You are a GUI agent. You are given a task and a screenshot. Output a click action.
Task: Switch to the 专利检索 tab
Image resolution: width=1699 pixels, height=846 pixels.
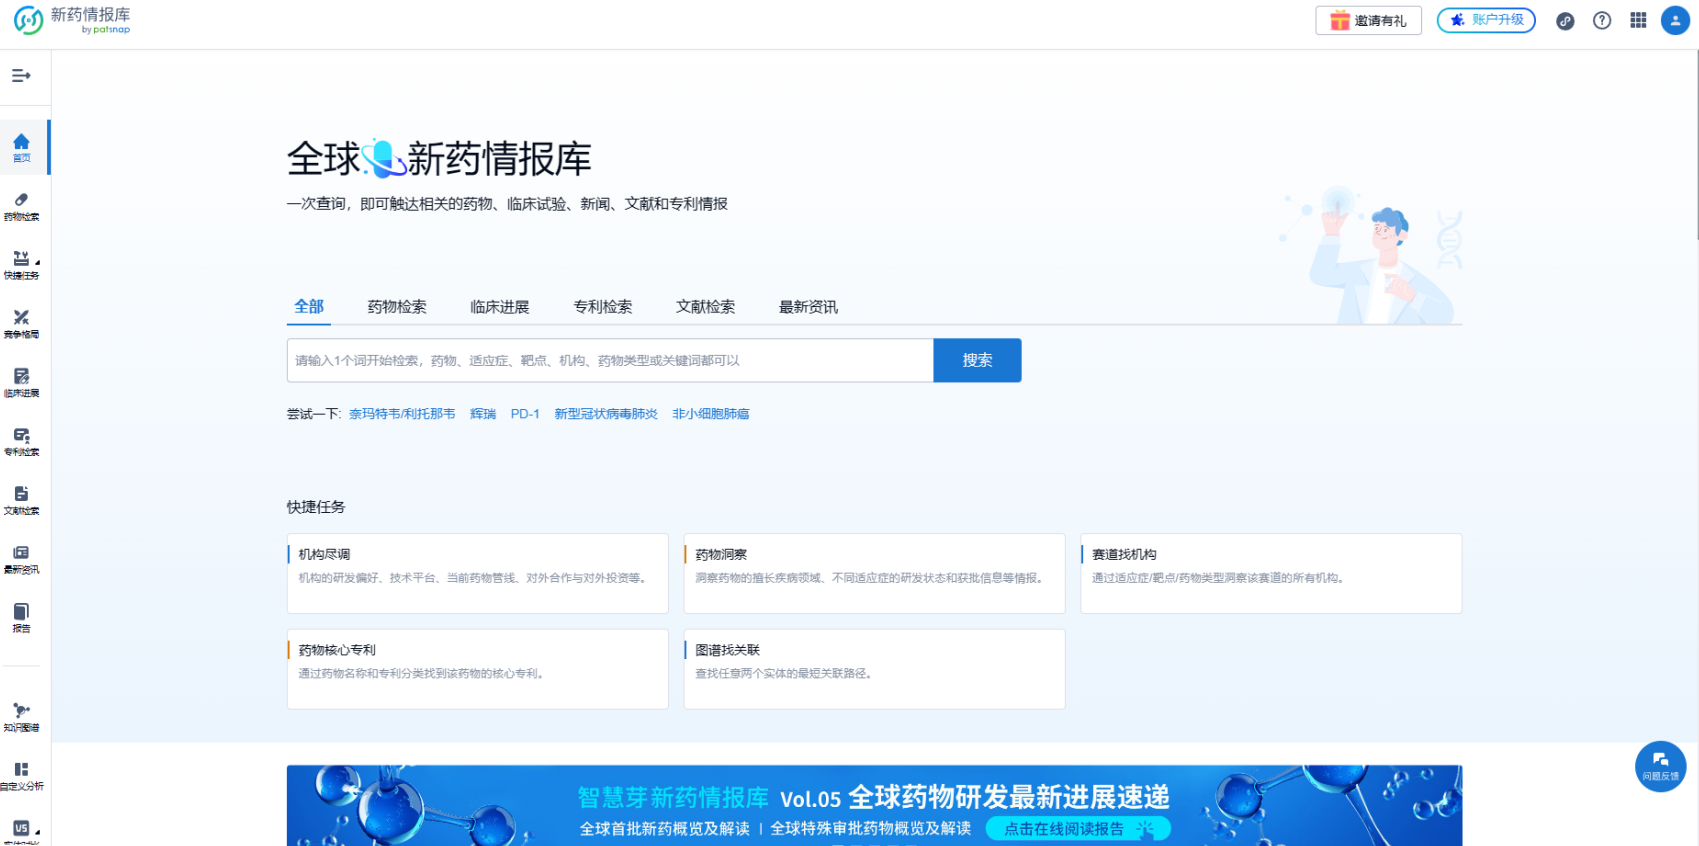(602, 307)
